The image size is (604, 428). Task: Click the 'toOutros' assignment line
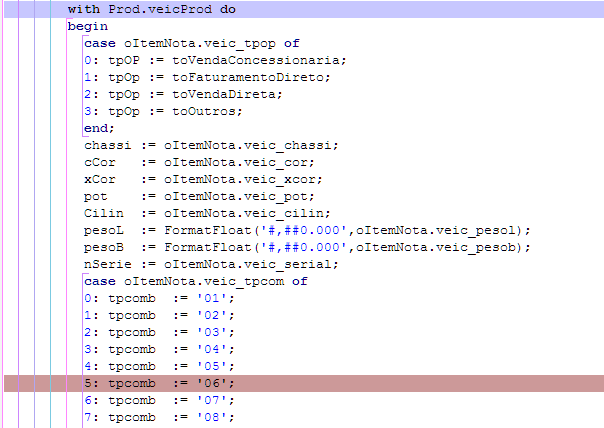pos(163,111)
